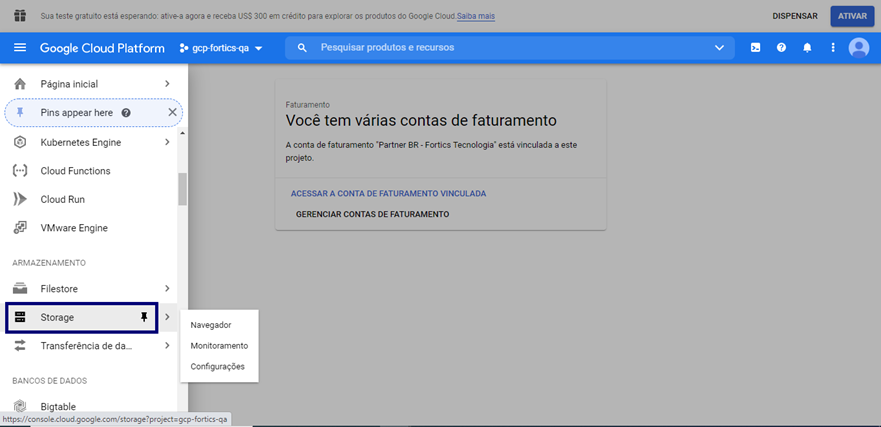This screenshot has height=427, width=881.
Task: Expand the Storage submenu chevron
Action: (167, 317)
